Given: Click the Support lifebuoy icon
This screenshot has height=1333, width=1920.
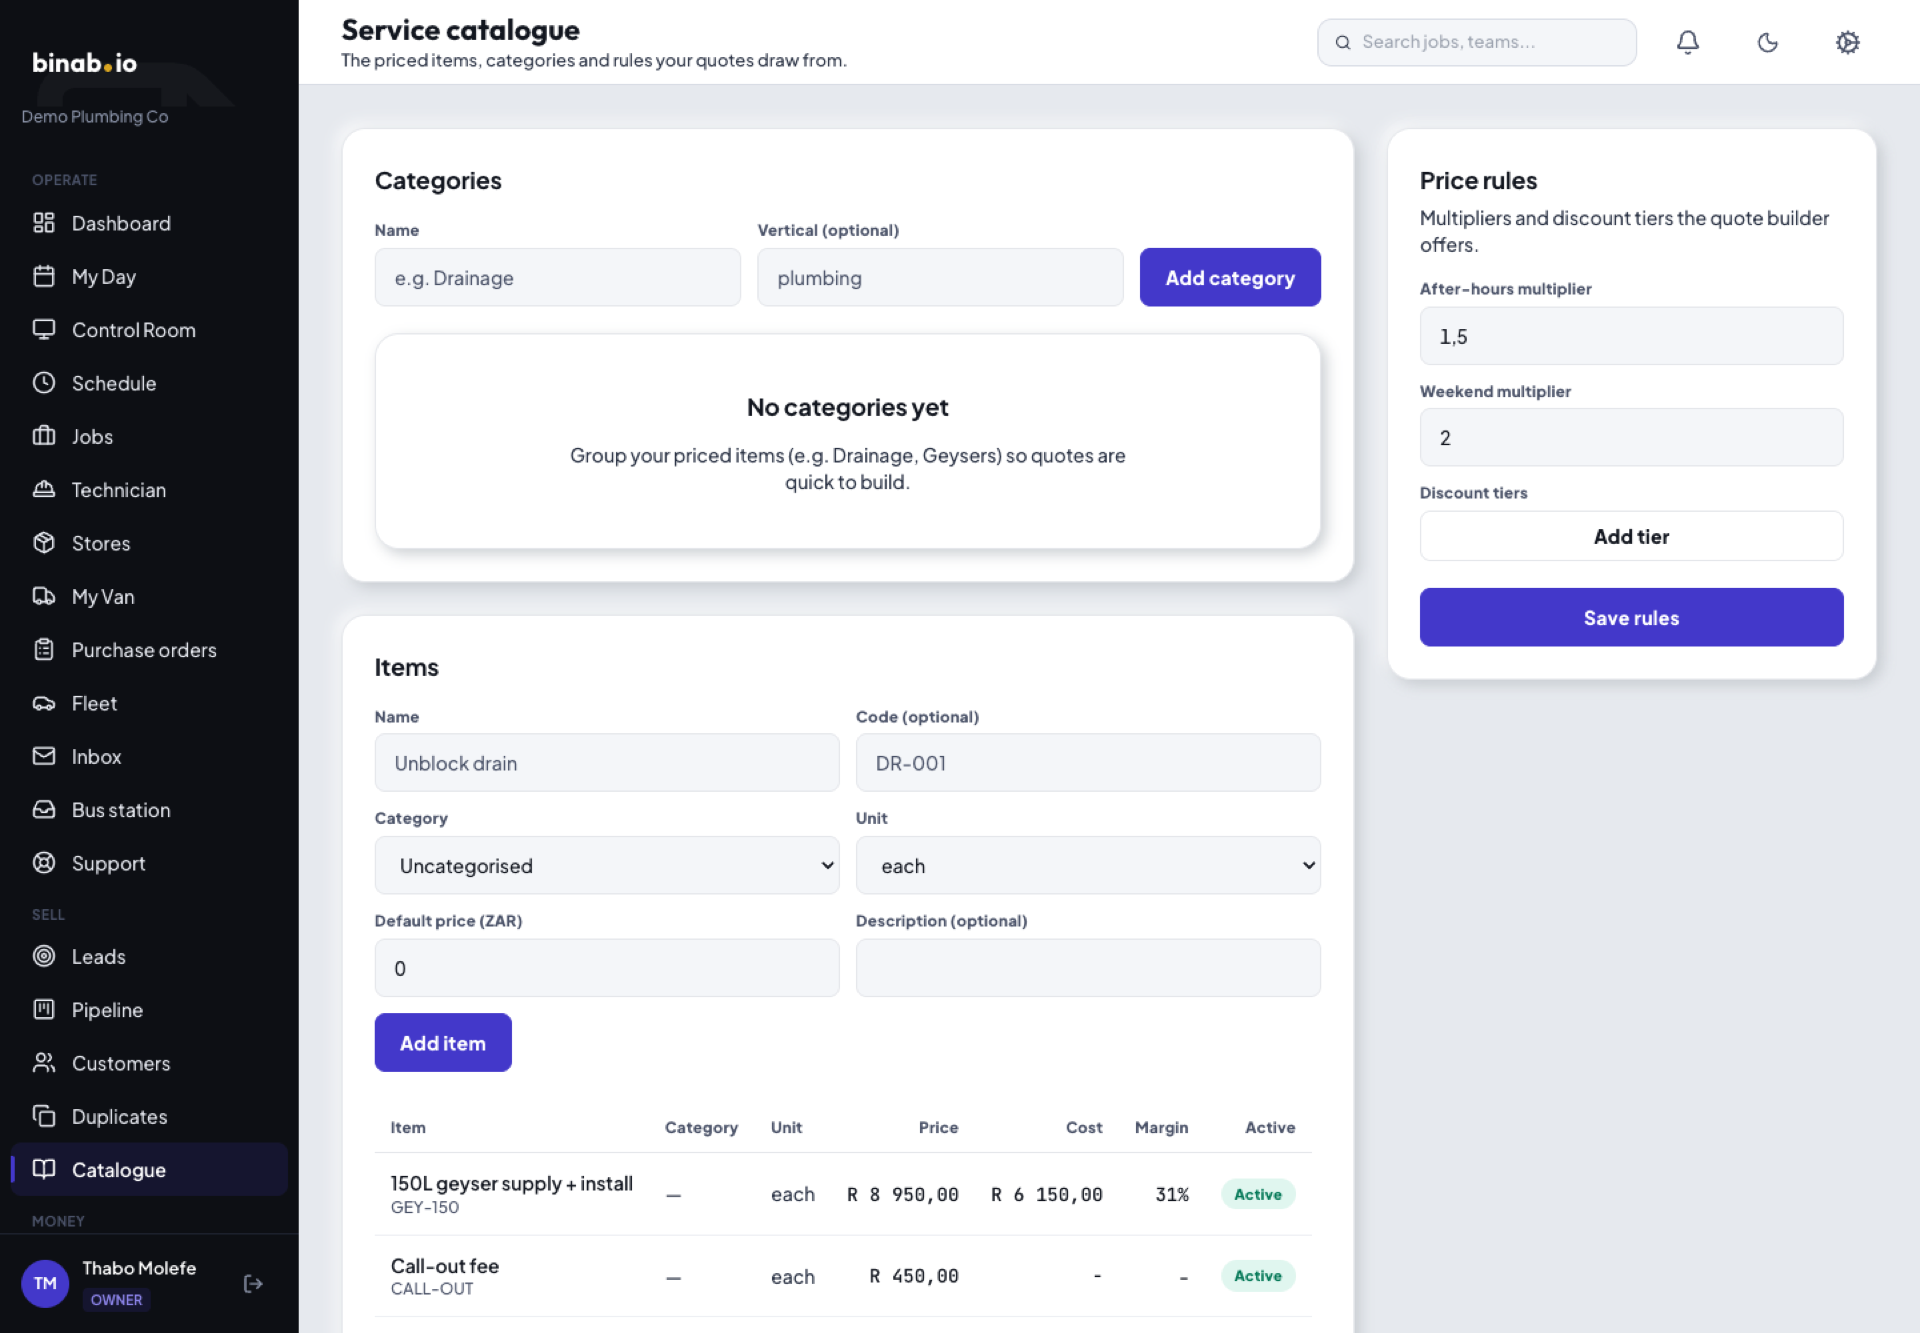Looking at the screenshot, I should [44, 863].
